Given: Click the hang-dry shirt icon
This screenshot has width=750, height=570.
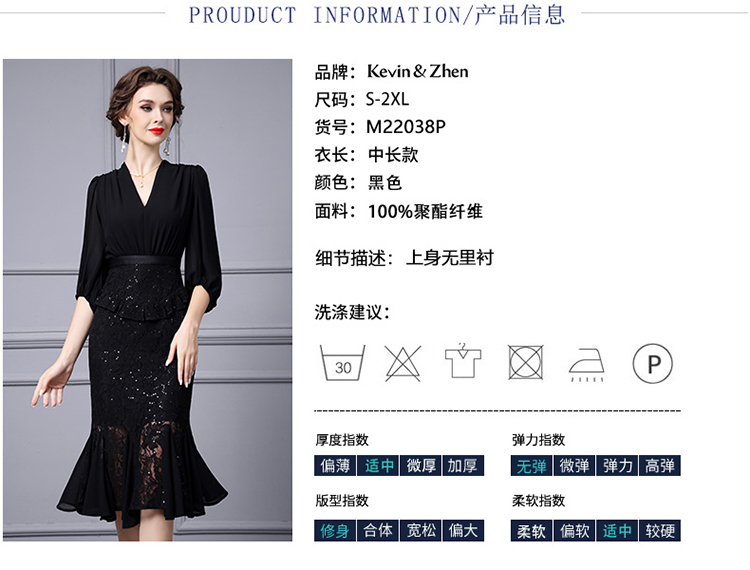Looking at the screenshot, I should point(463,361).
